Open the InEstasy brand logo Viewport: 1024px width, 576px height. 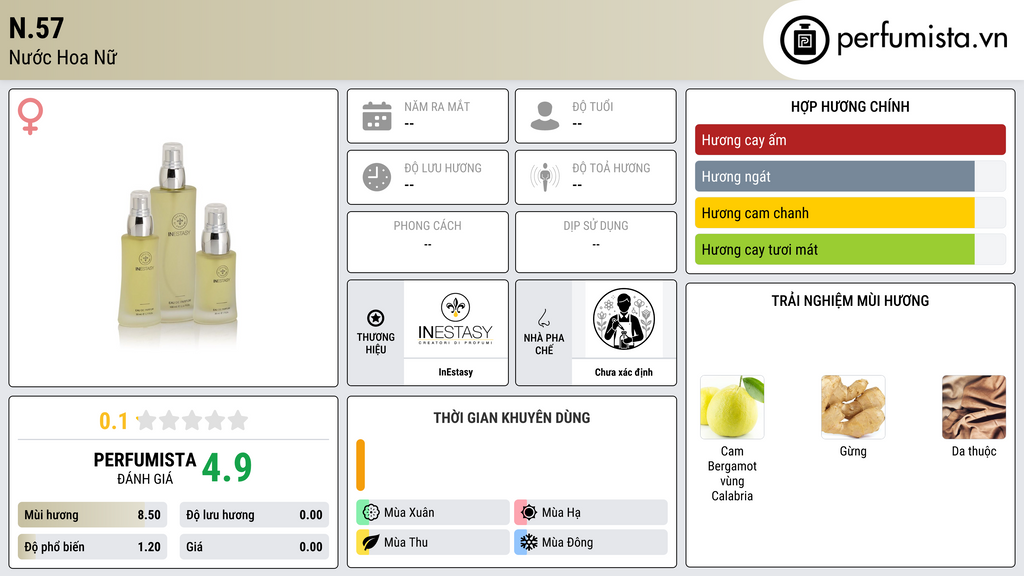[x=455, y=319]
